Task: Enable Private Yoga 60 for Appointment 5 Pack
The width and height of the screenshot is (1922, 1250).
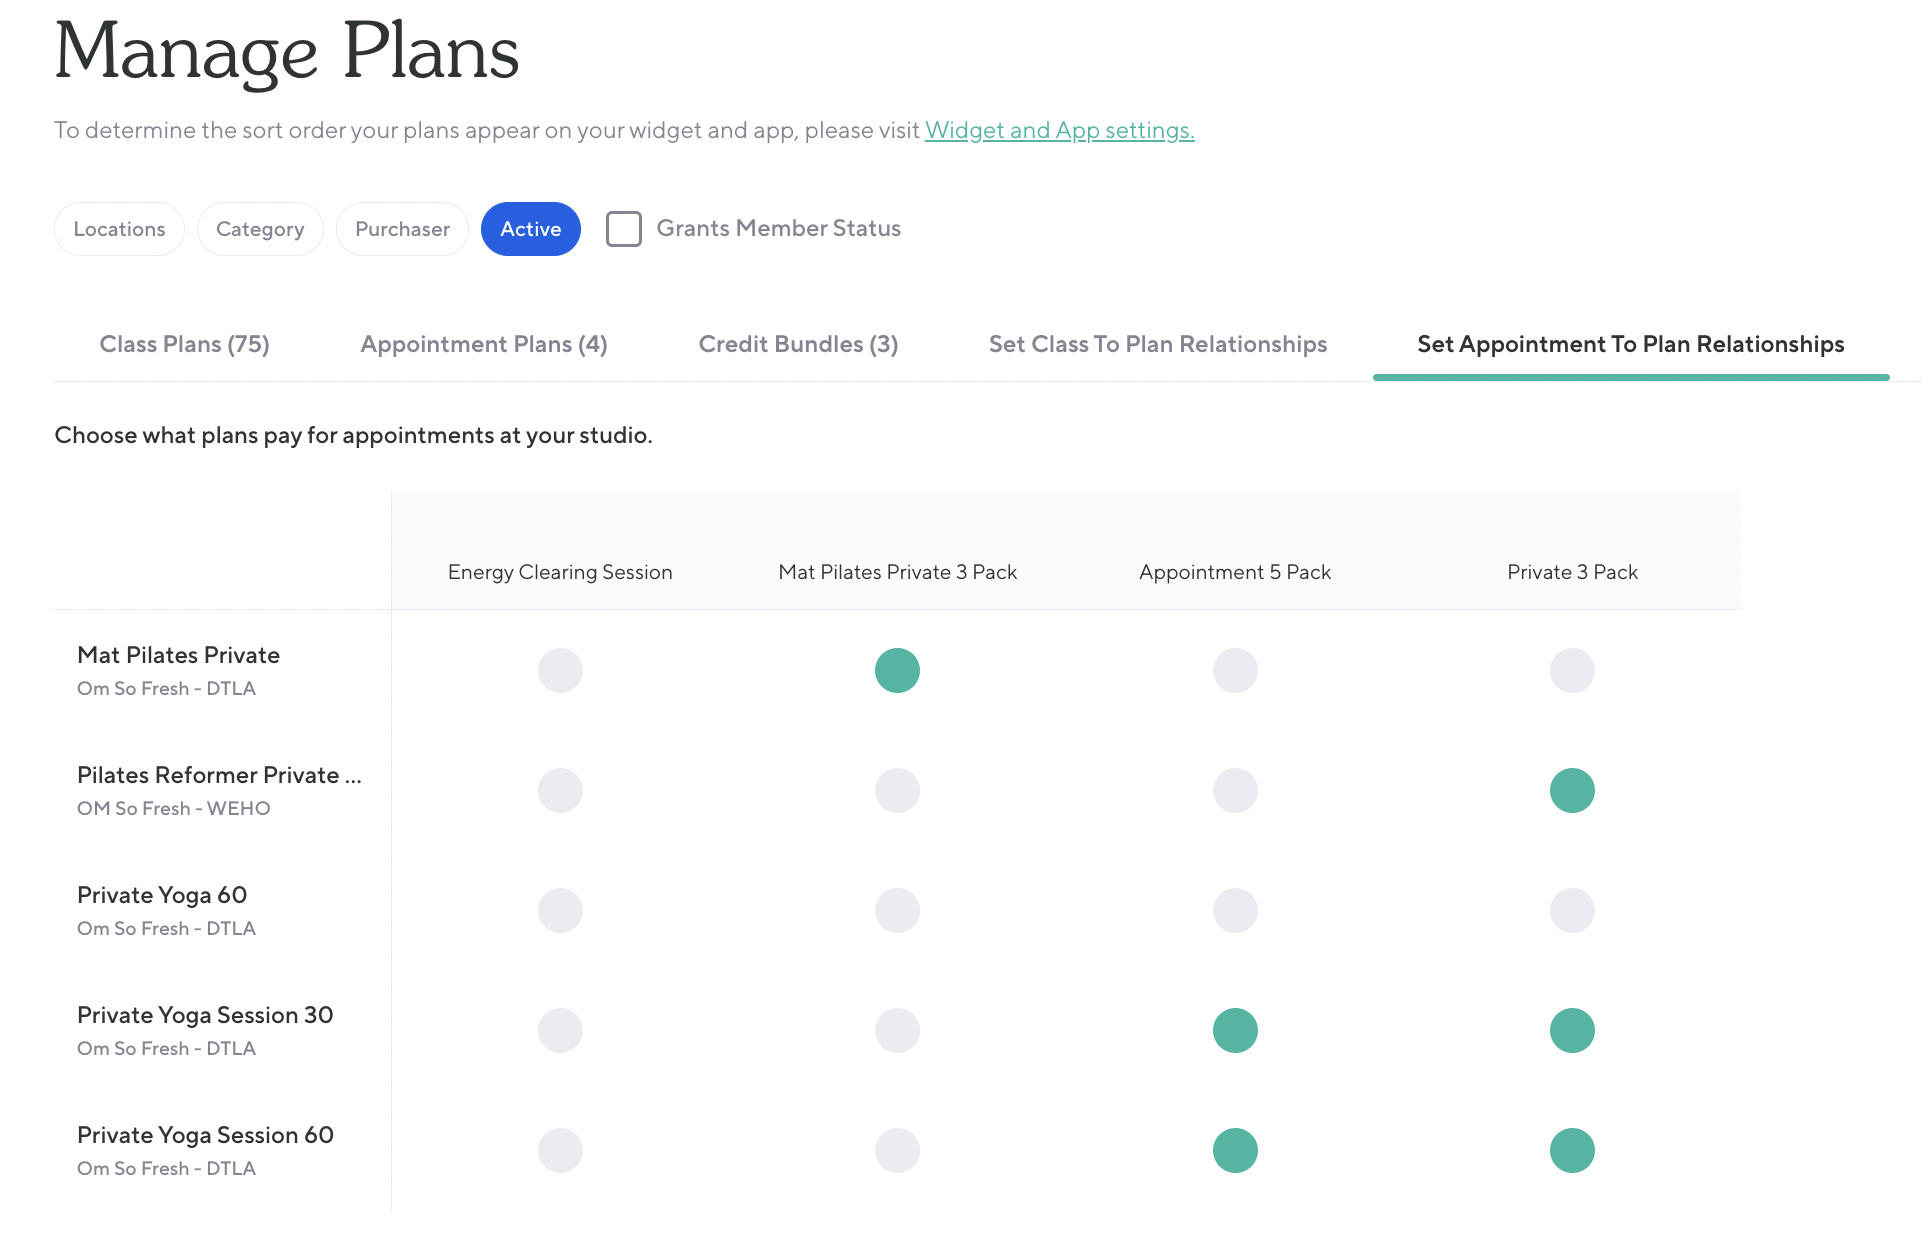Action: pyautogui.click(x=1235, y=910)
